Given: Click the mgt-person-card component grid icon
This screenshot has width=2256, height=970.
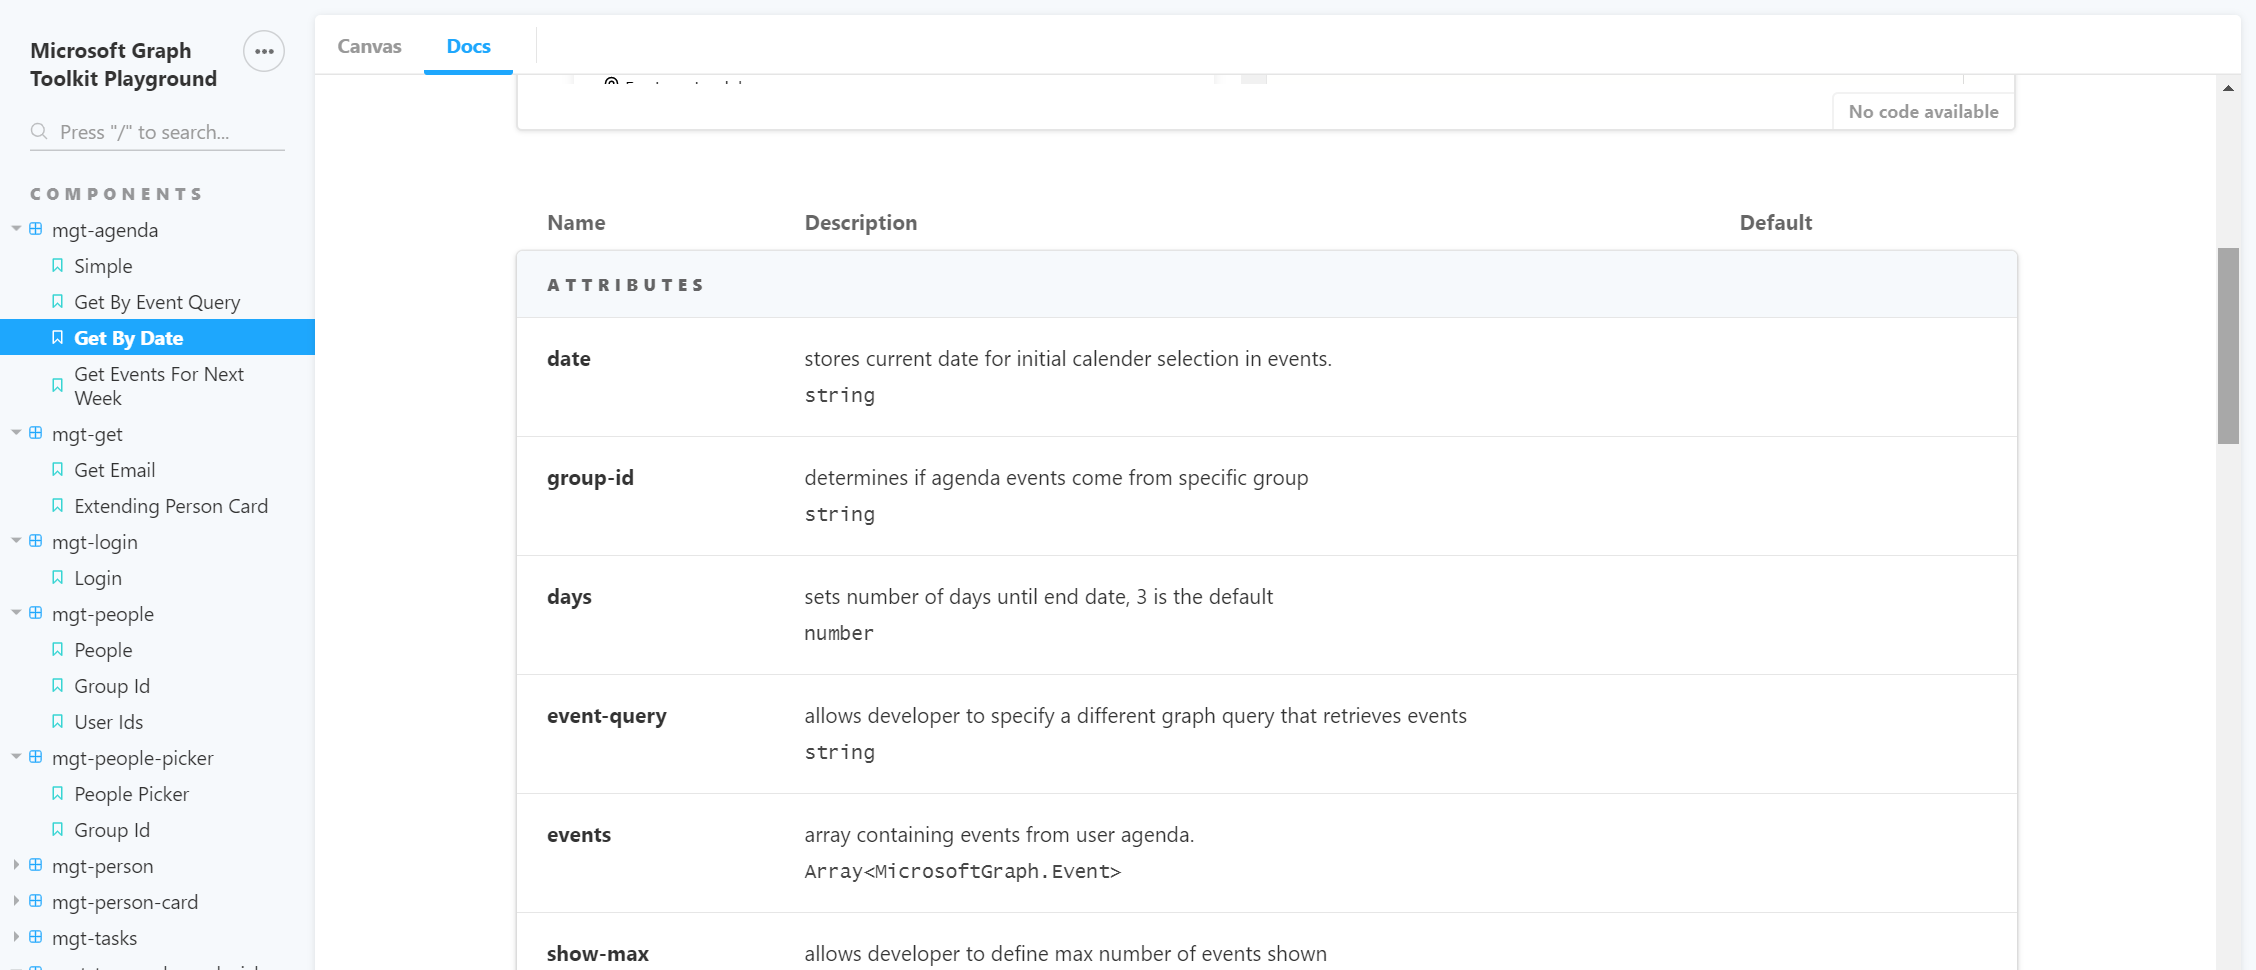Looking at the screenshot, I should (x=36, y=901).
